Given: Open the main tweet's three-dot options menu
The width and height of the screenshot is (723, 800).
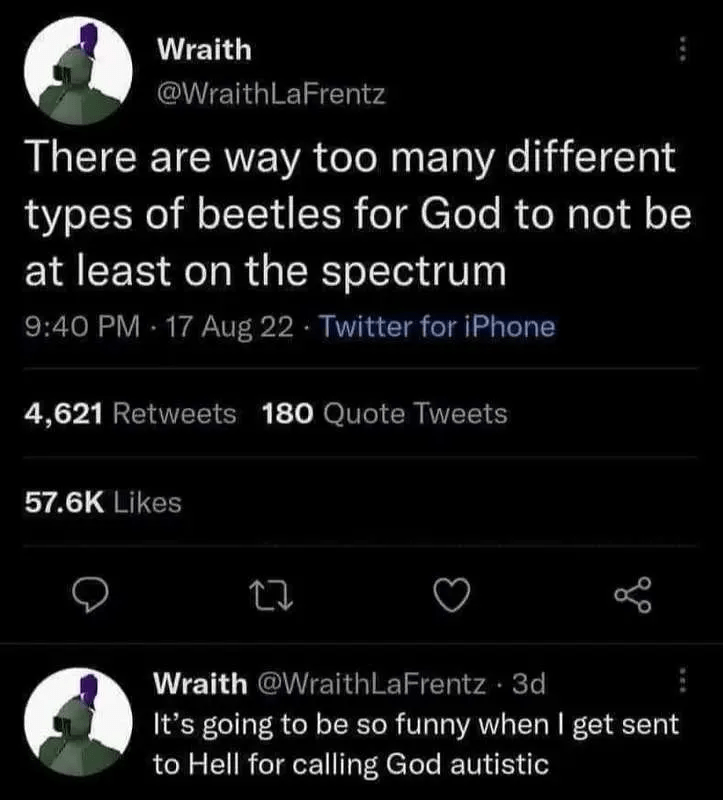Looking at the screenshot, I should click(x=682, y=49).
